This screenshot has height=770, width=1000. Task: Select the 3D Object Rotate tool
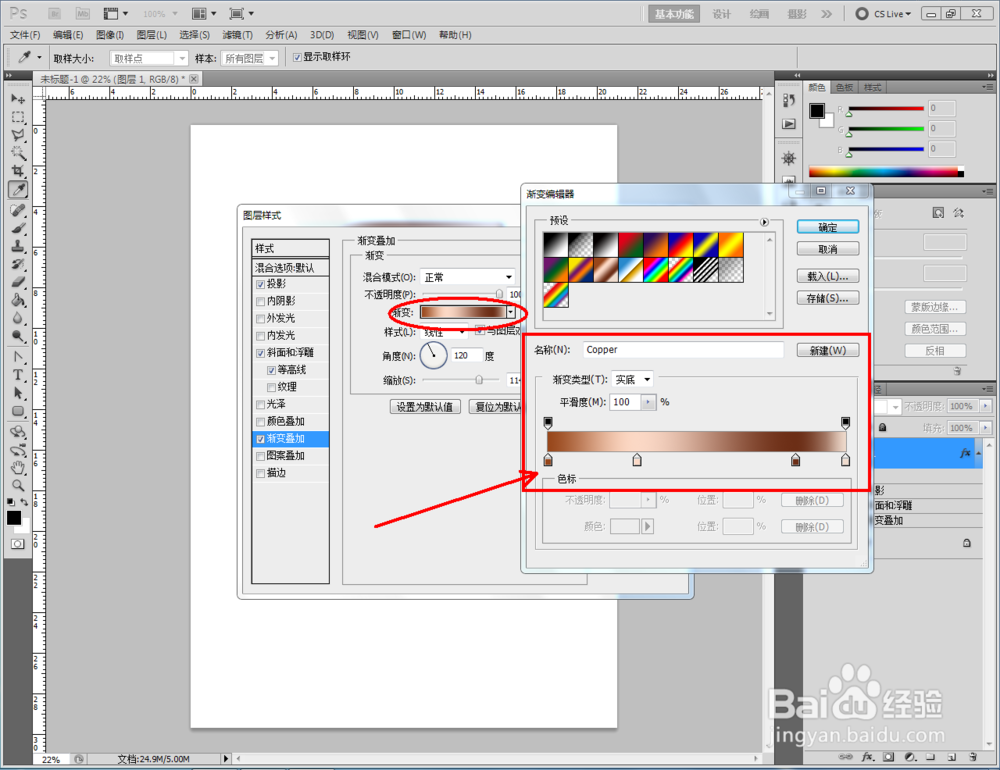click(18, 432)
